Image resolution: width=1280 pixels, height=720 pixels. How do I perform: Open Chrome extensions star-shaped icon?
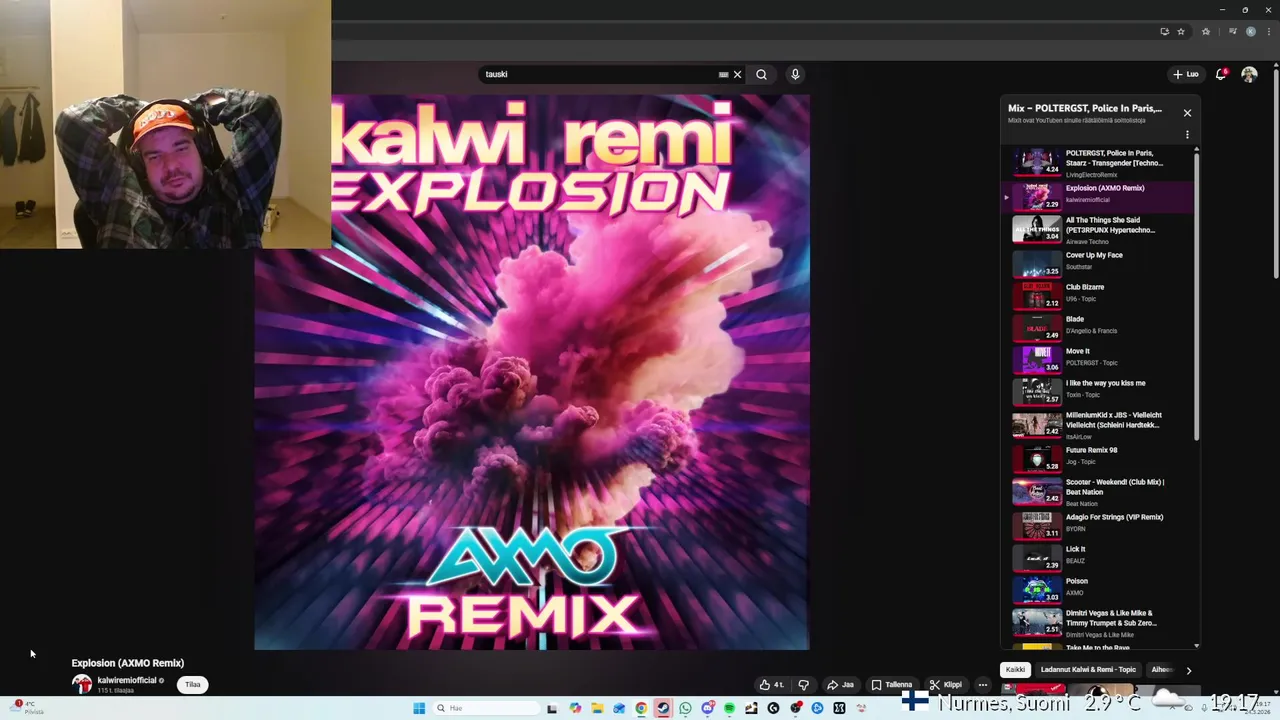coord(1206,31)
